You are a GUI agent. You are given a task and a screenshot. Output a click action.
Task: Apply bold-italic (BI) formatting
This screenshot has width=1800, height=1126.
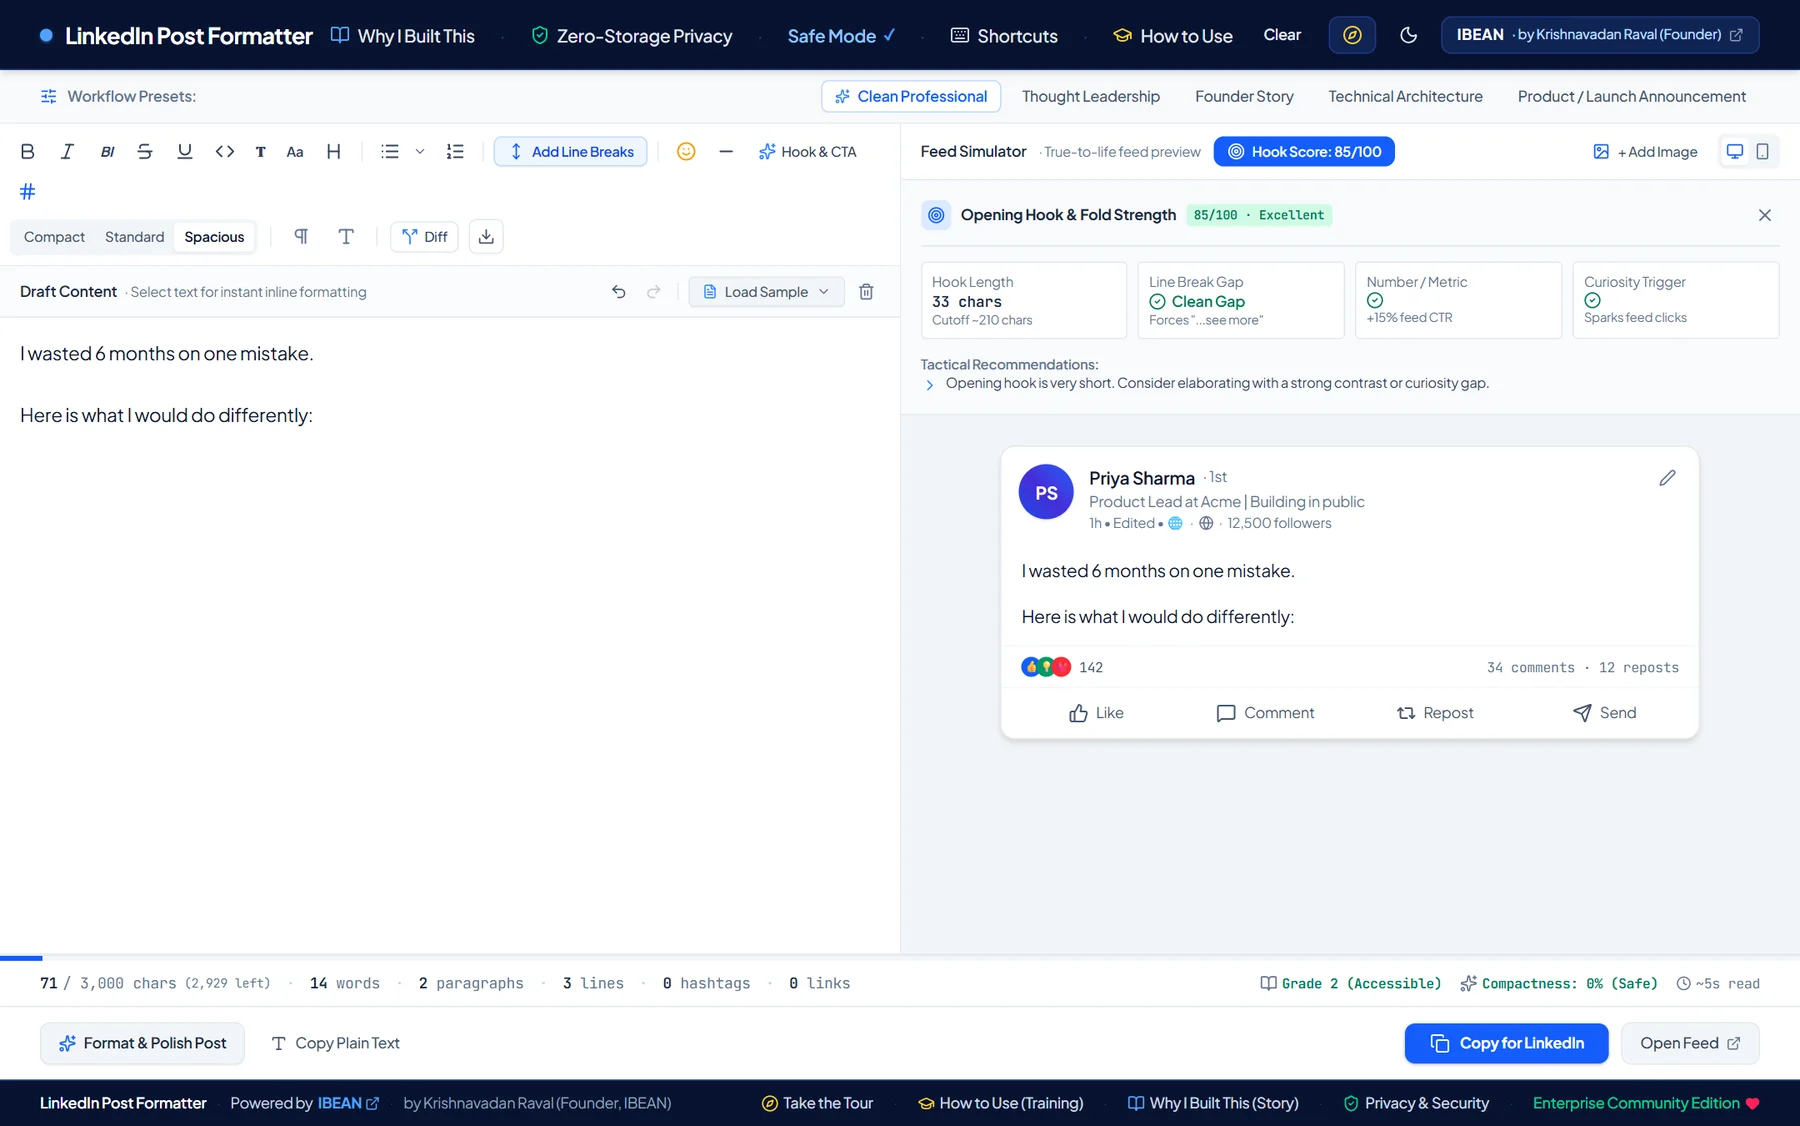107,152
